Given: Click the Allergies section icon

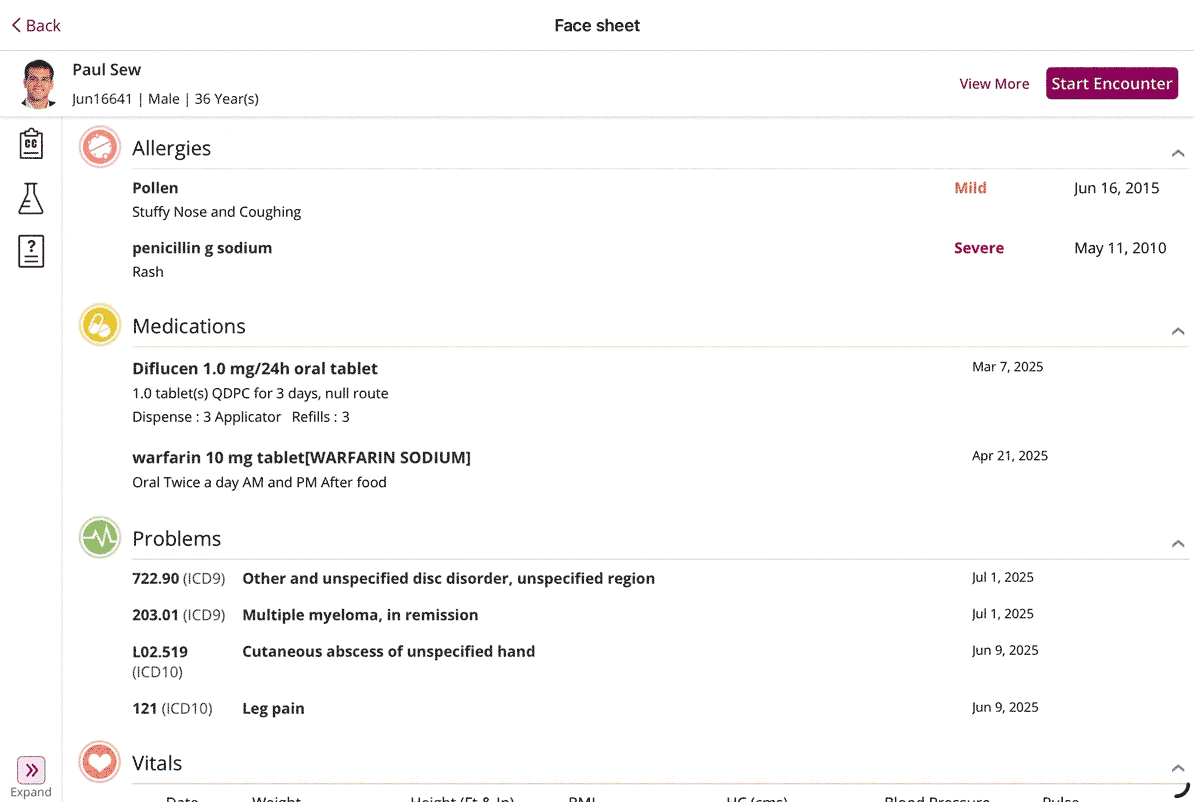Looking at the screenshot, I should [100, 147].
